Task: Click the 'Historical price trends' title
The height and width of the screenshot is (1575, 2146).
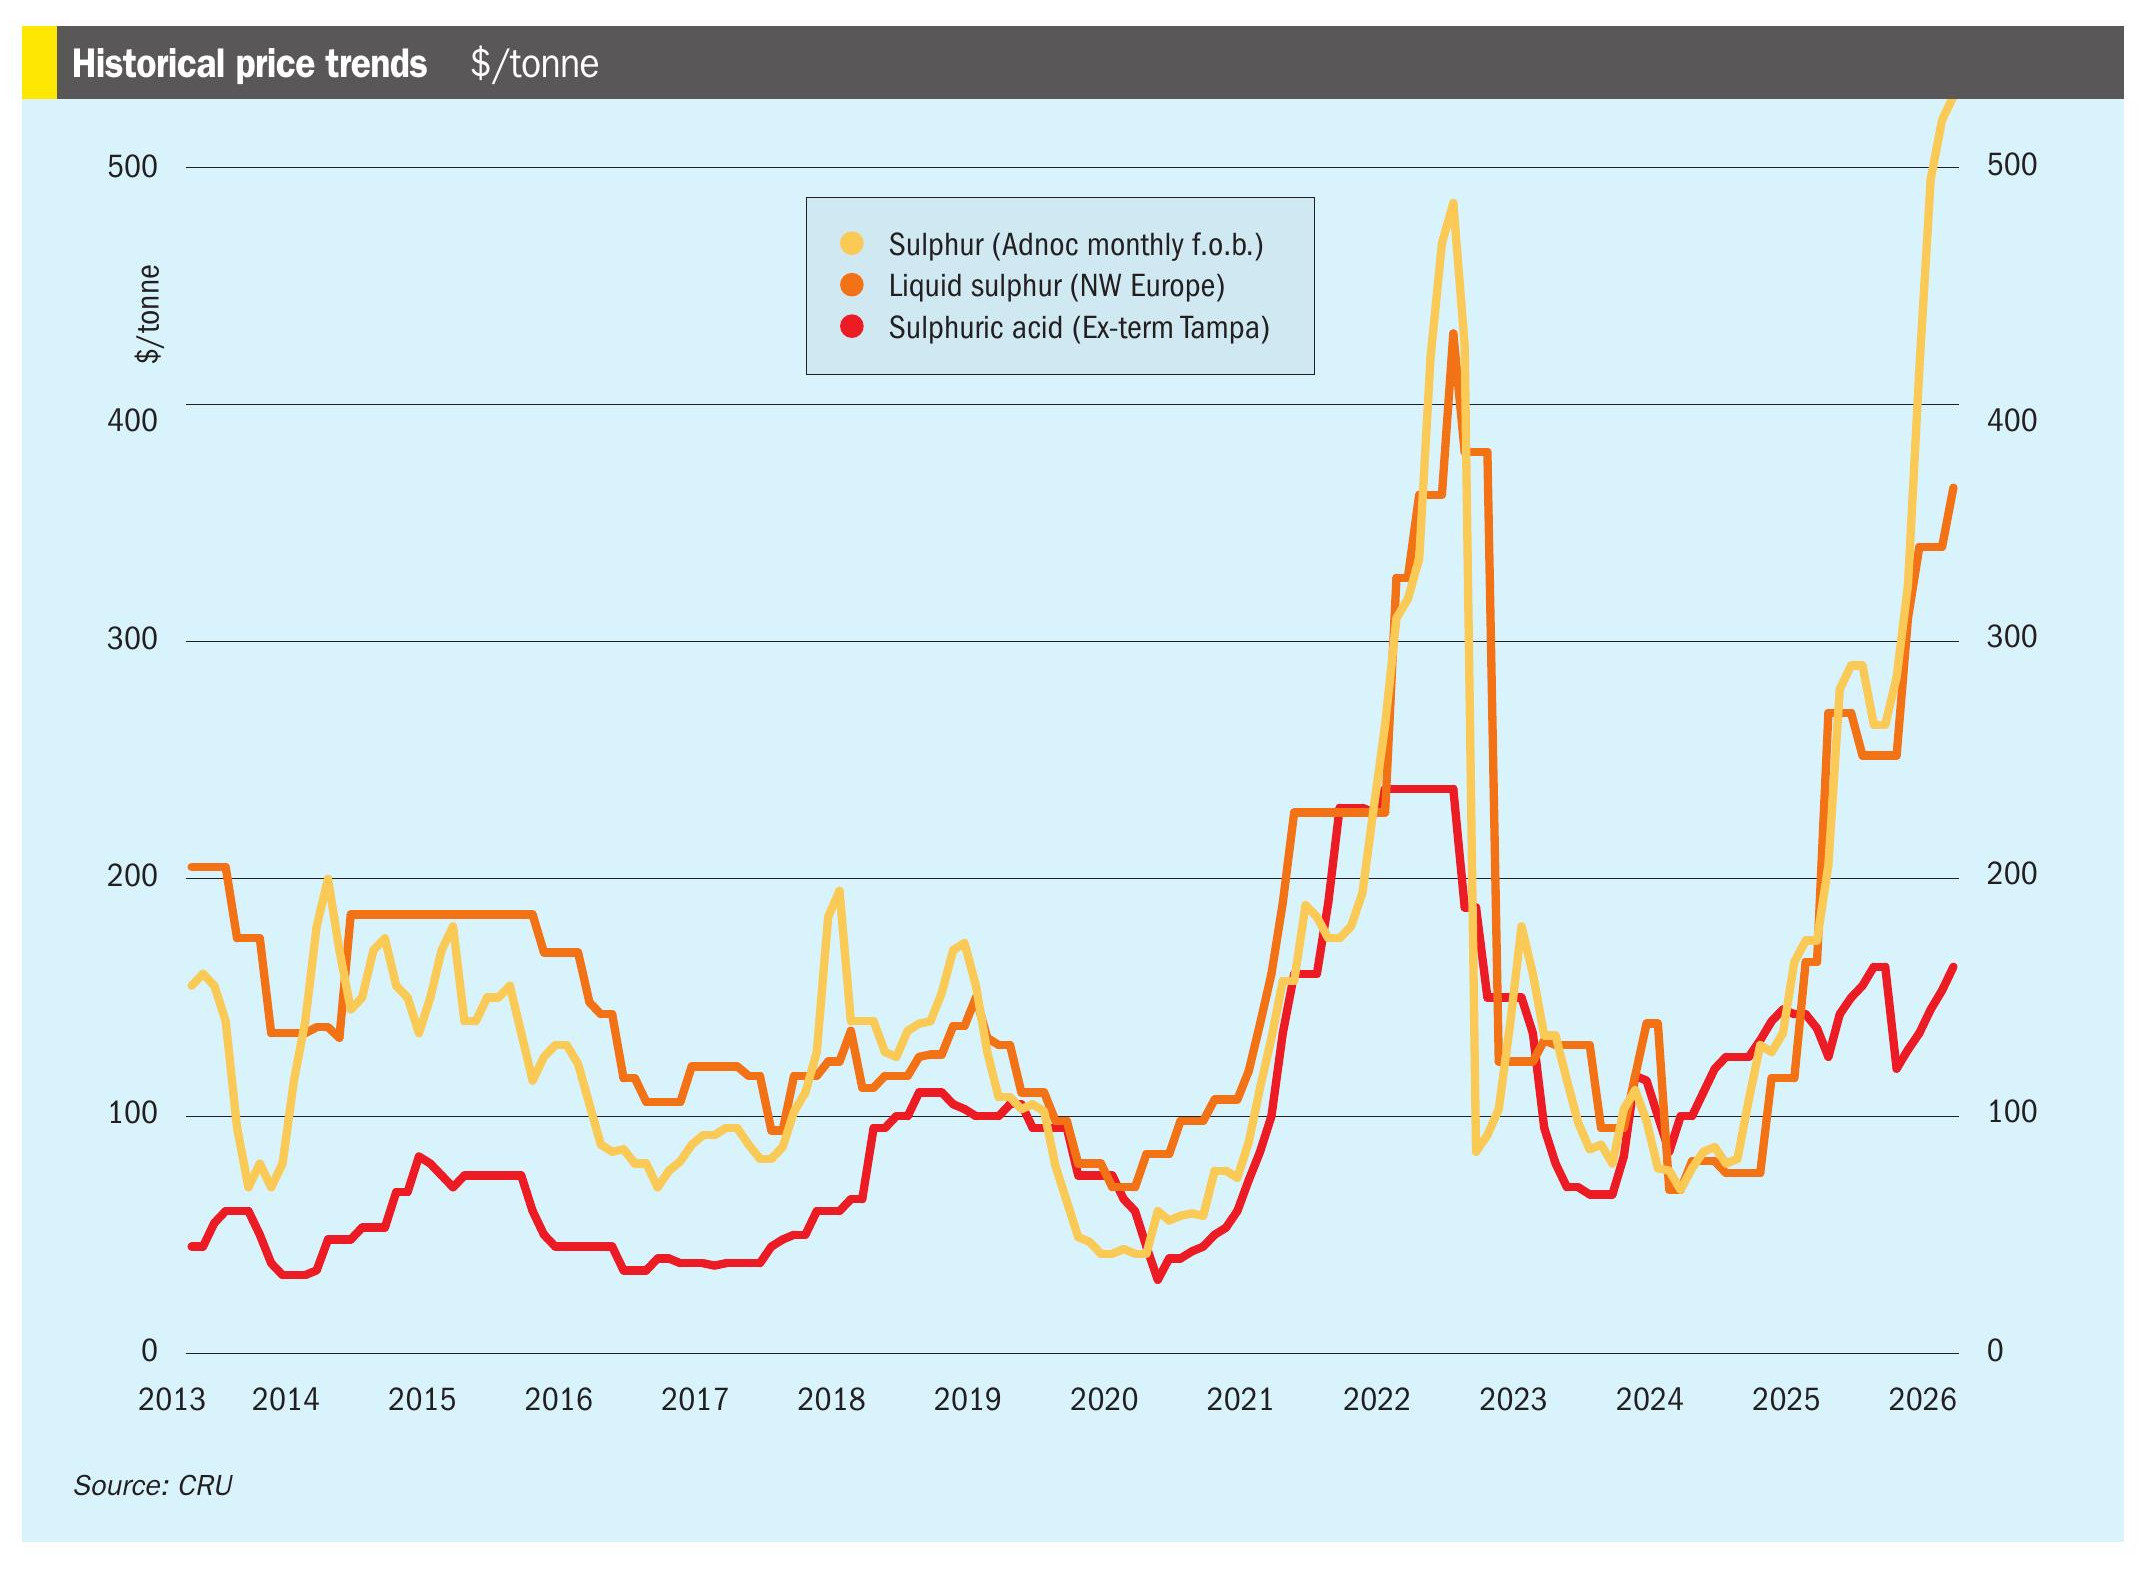Action: 249,64
